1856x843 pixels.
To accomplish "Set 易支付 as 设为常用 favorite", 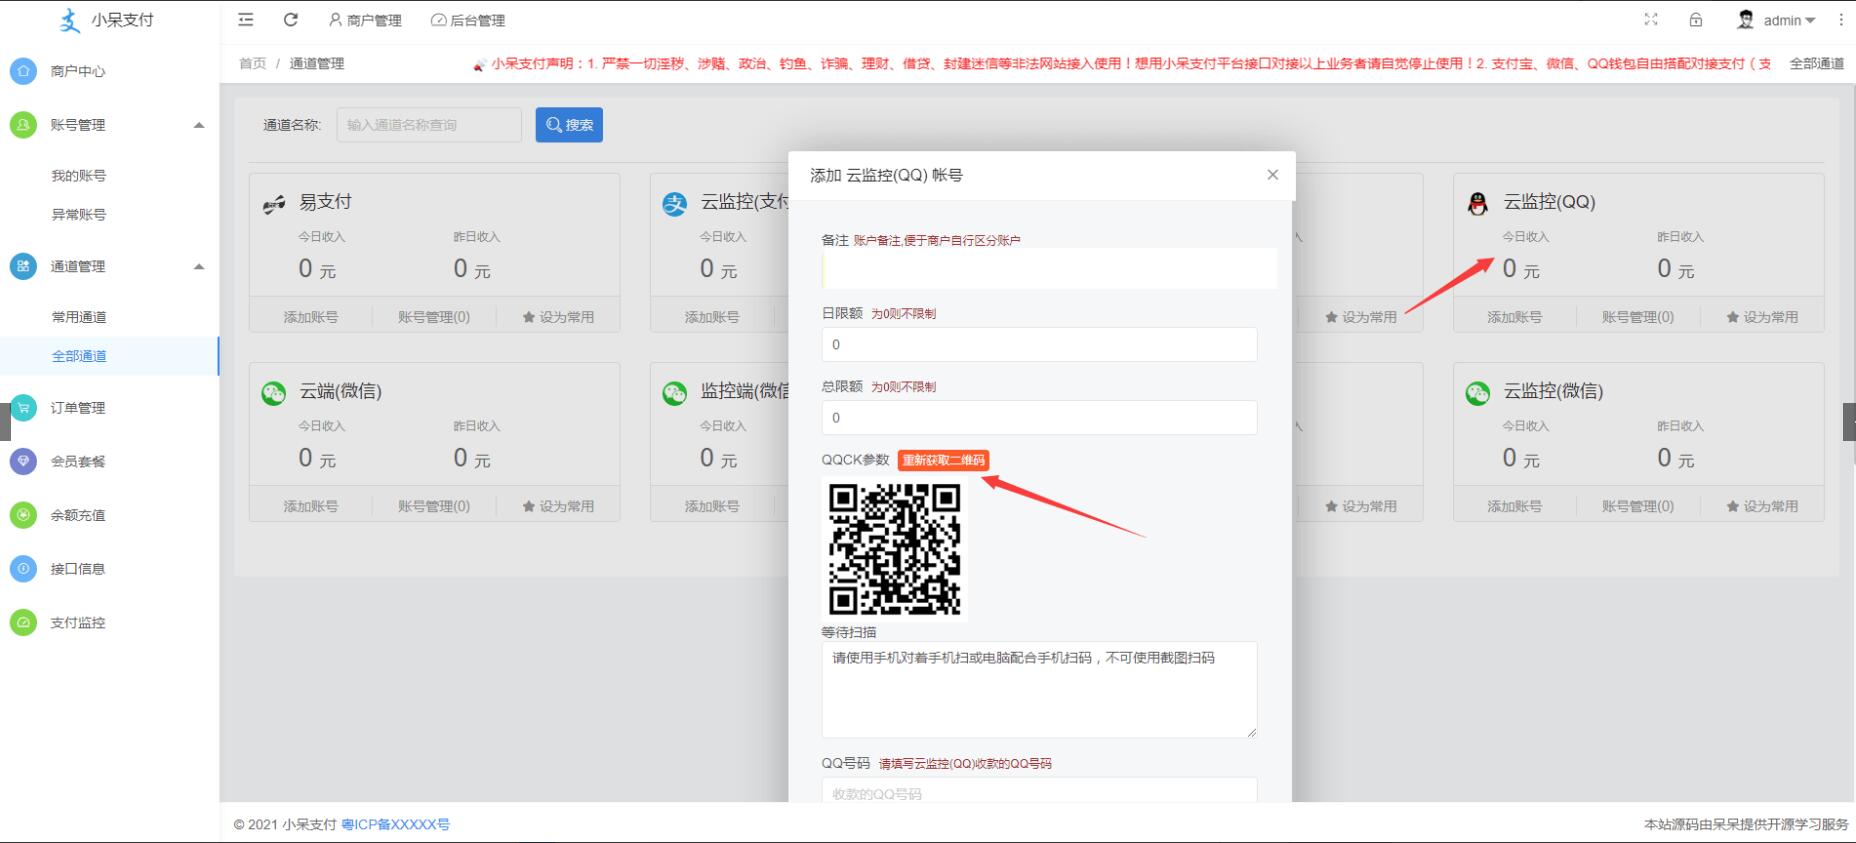I will [x=558, y=317].
